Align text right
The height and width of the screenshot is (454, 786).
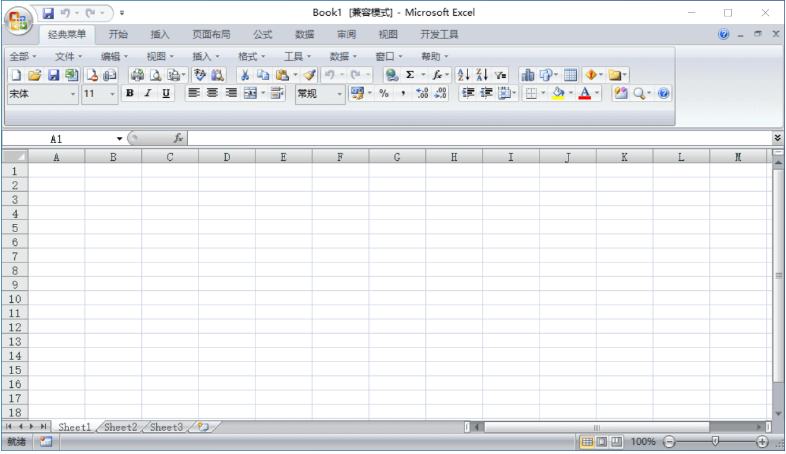pyautogui.click(x=231, y=93)
